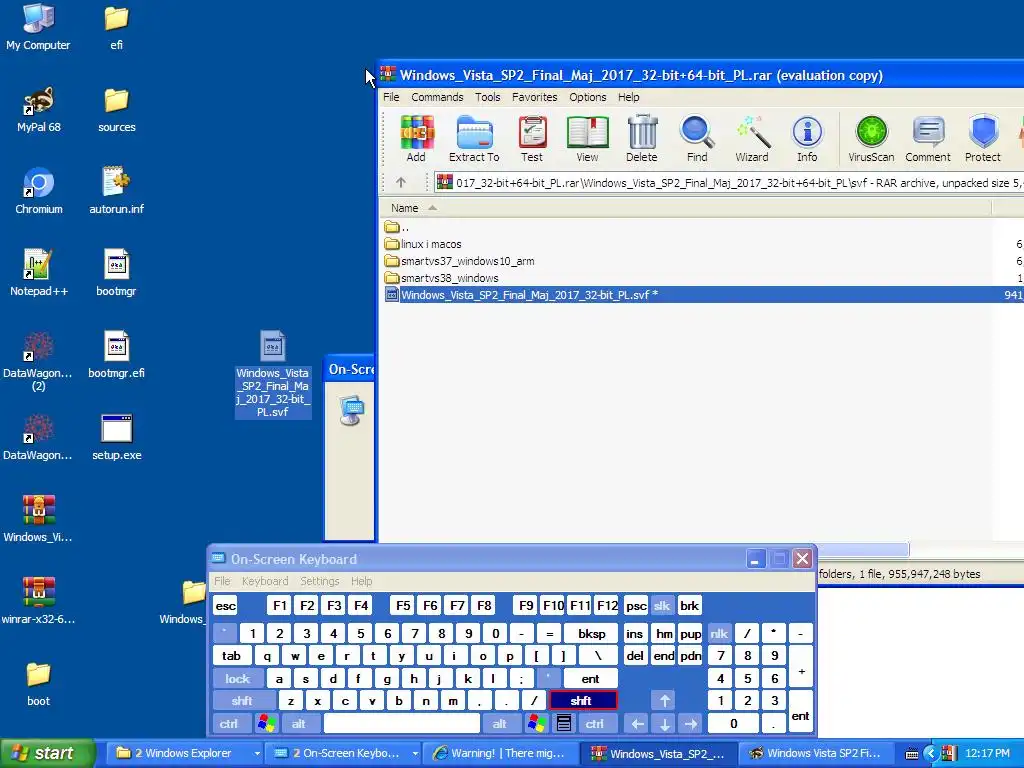Click the spacebar on On-Screen Keyboard

pyautogui.click(x=402, y=724)
